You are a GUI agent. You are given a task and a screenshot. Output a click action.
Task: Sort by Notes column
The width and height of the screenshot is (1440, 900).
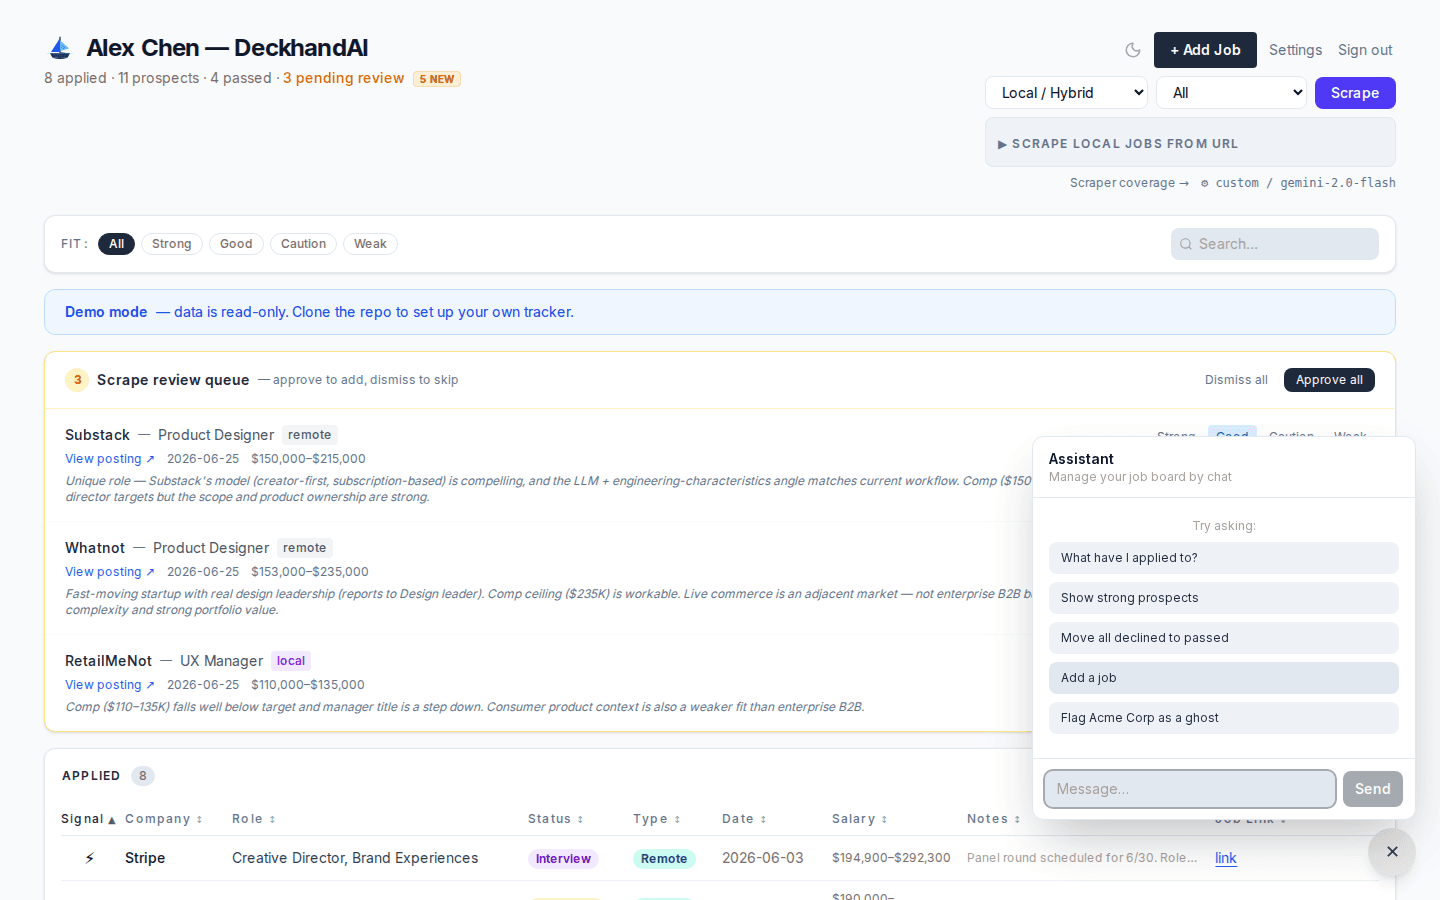pos(994,819)
